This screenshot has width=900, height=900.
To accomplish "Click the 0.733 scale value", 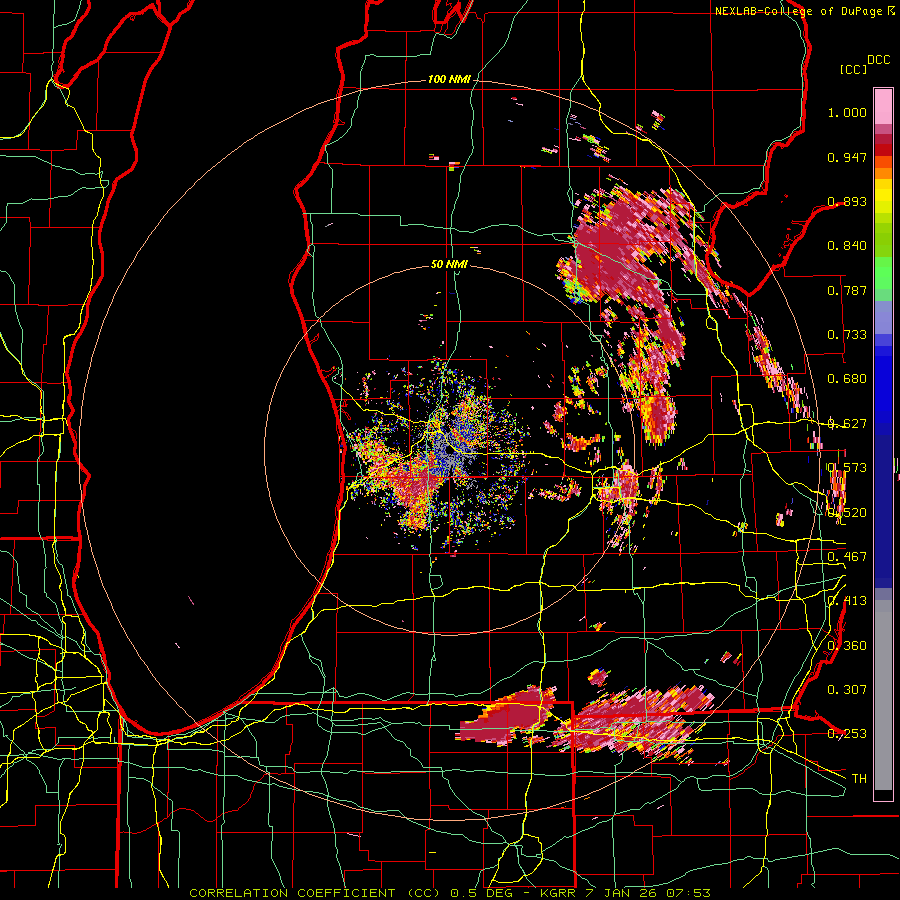I will point(847,335).
